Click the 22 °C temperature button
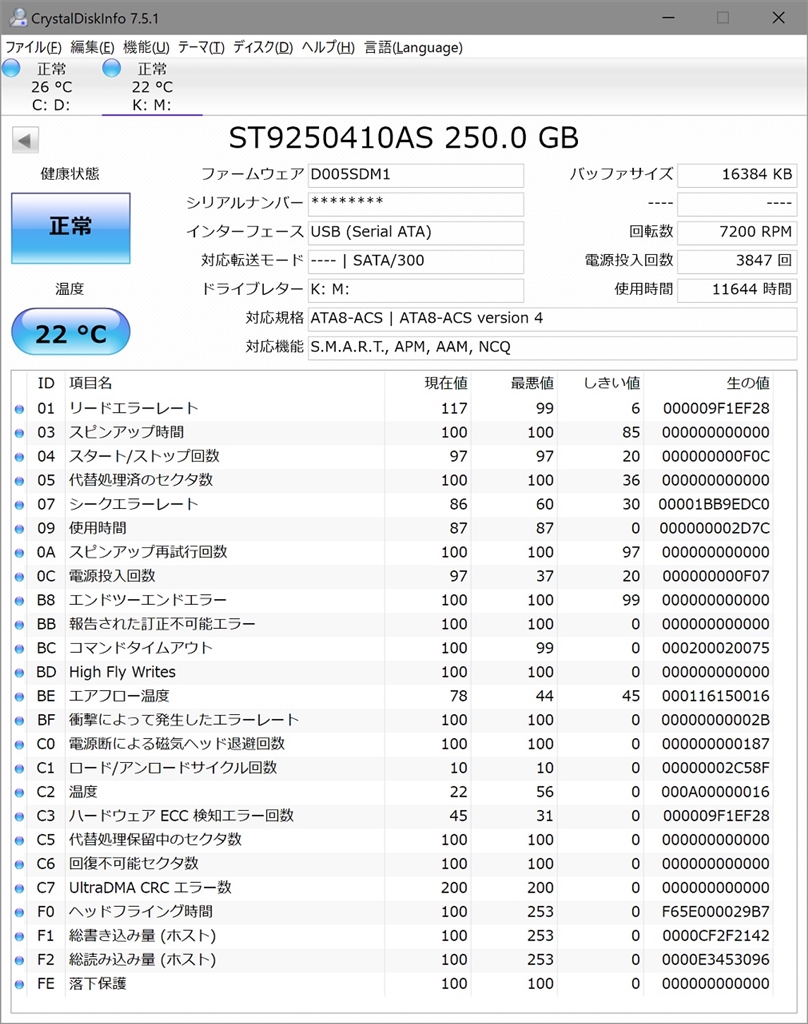Viewport: 808px width, 1024px height. 71,332
